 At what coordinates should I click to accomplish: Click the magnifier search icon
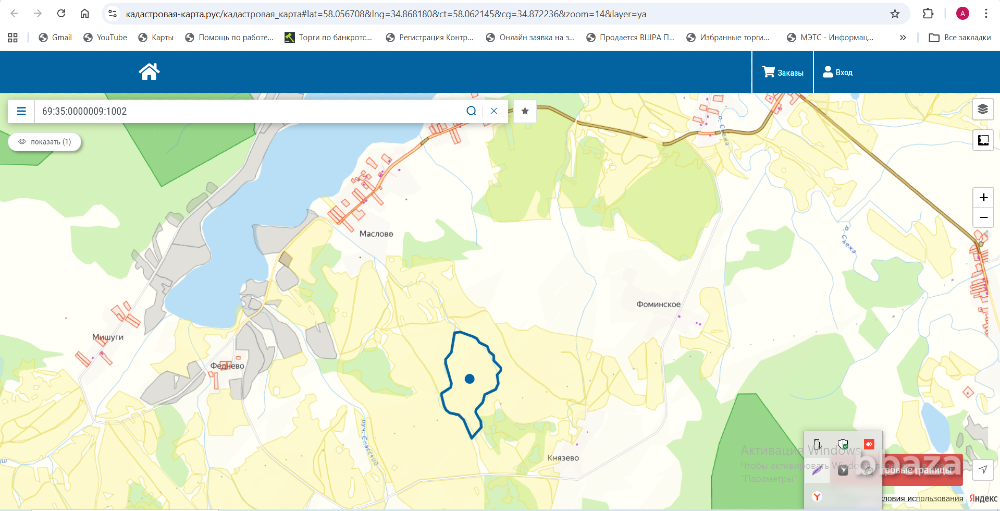[x=471, y=111]
